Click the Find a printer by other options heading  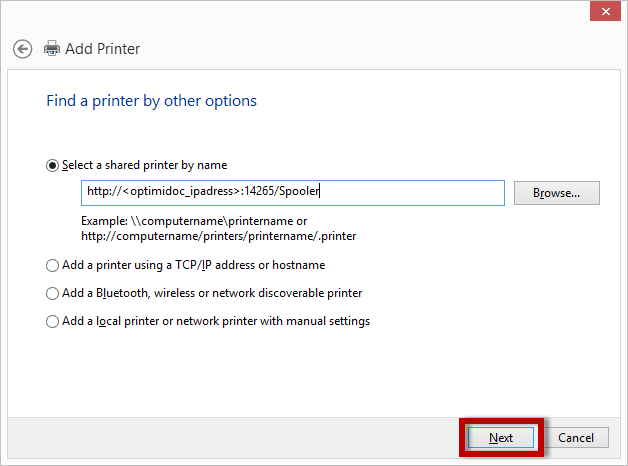152,101
